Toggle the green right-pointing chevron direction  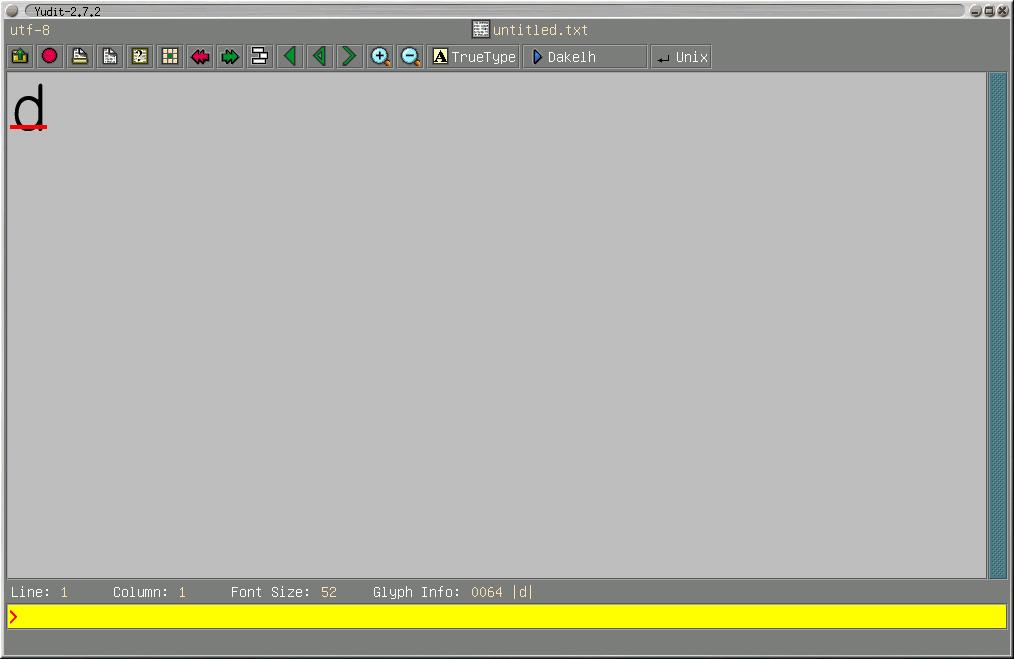[x=349, y=57]
